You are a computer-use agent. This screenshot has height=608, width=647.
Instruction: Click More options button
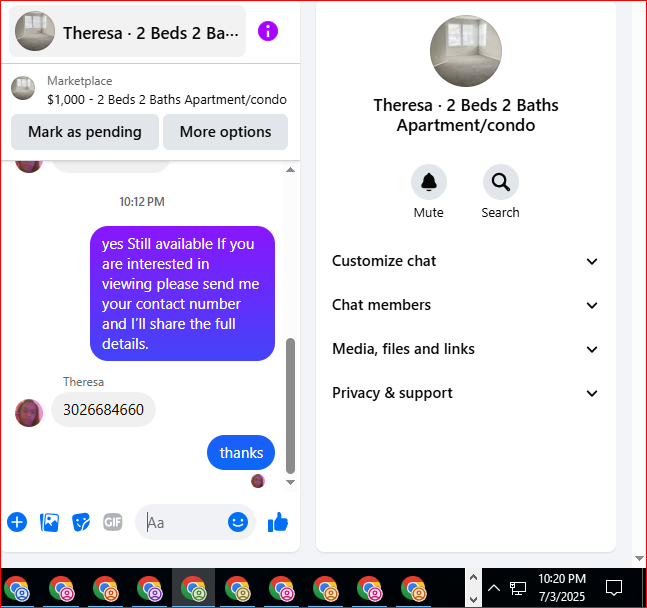(225, 132)
